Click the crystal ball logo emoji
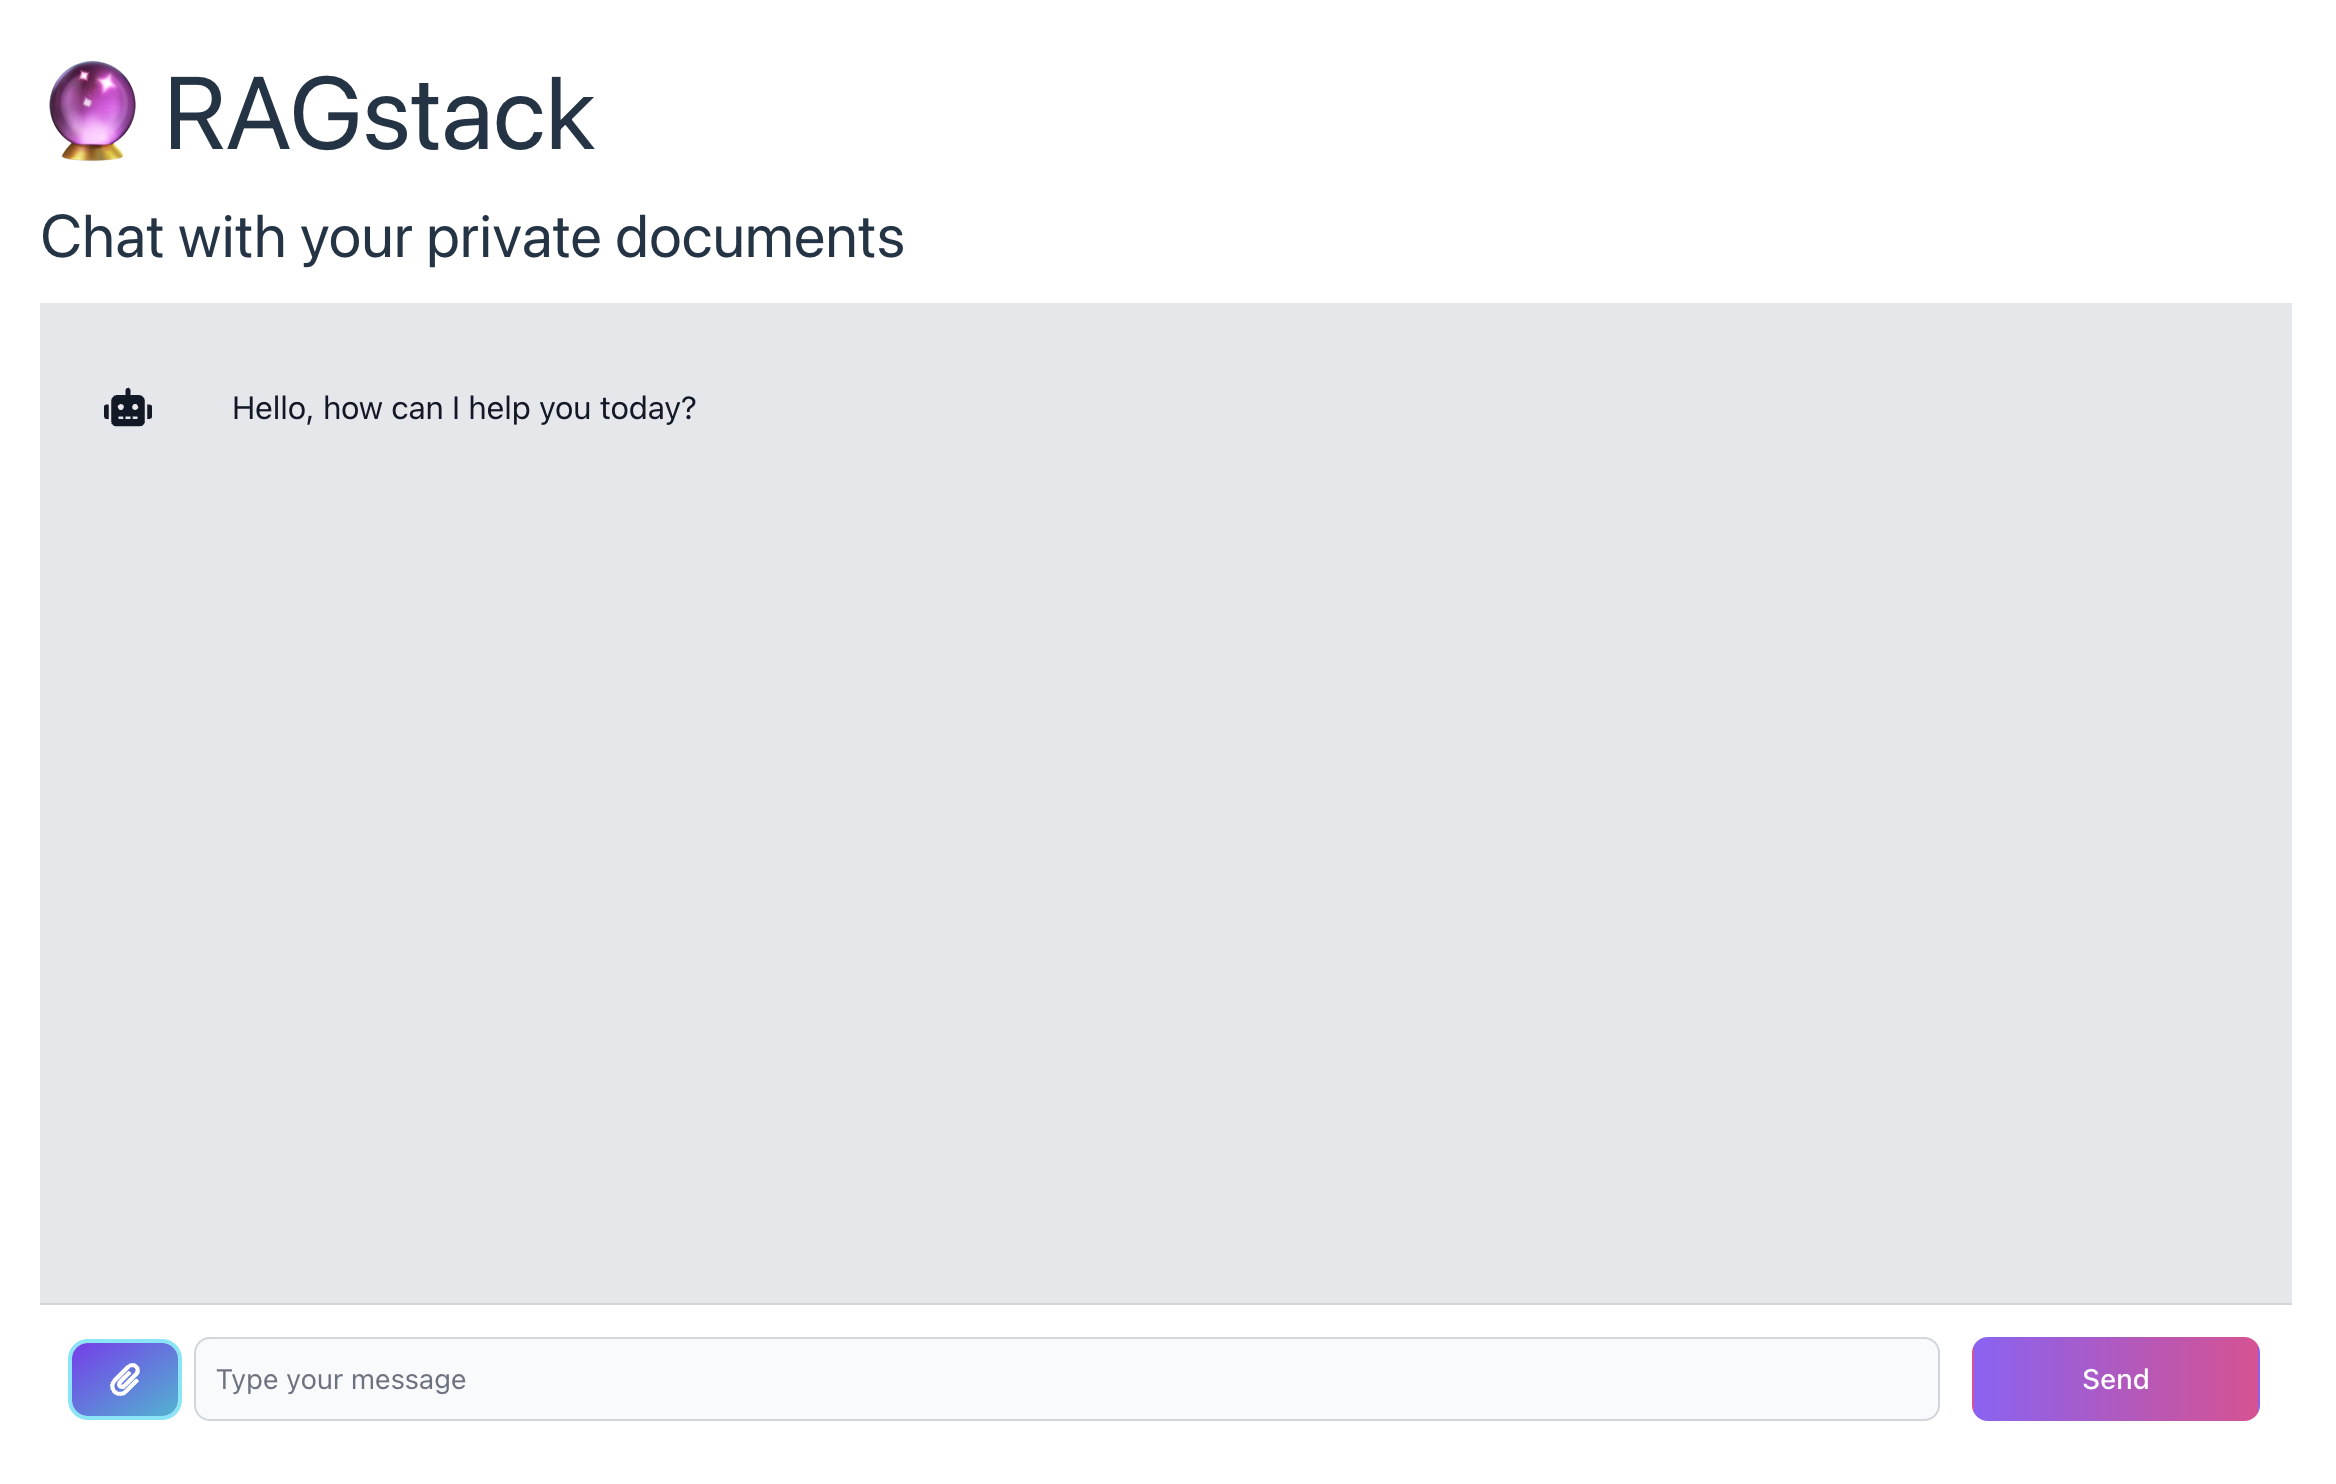Screen dimensions: 2336x1484 [x=92, y=112]
